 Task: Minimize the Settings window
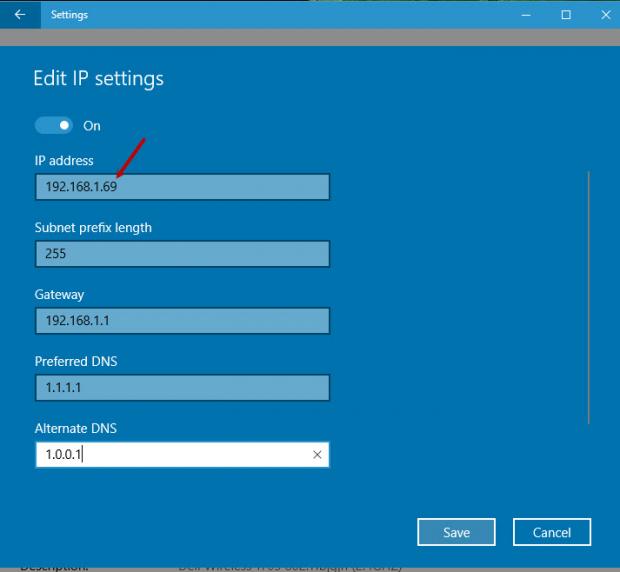520,15
